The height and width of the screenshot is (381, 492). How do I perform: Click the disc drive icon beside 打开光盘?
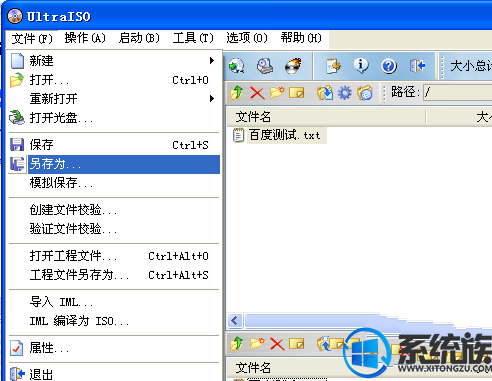click(17, 118)
